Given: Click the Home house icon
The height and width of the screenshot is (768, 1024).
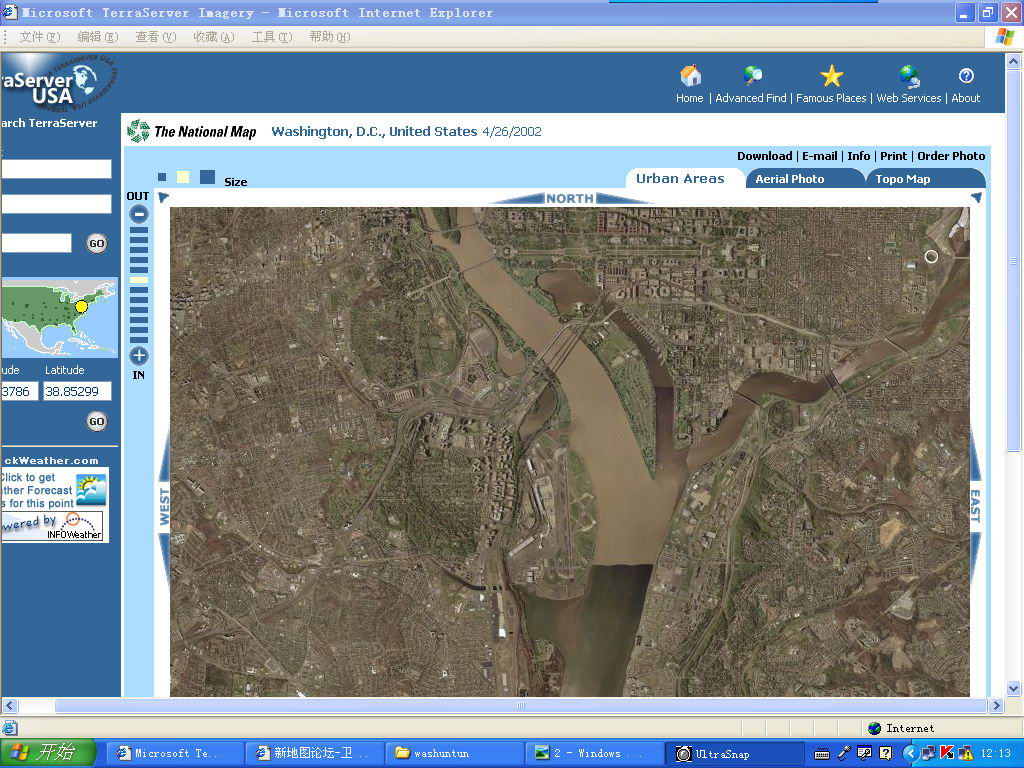Looking at the screenshot, I should (x=690, y=77).
